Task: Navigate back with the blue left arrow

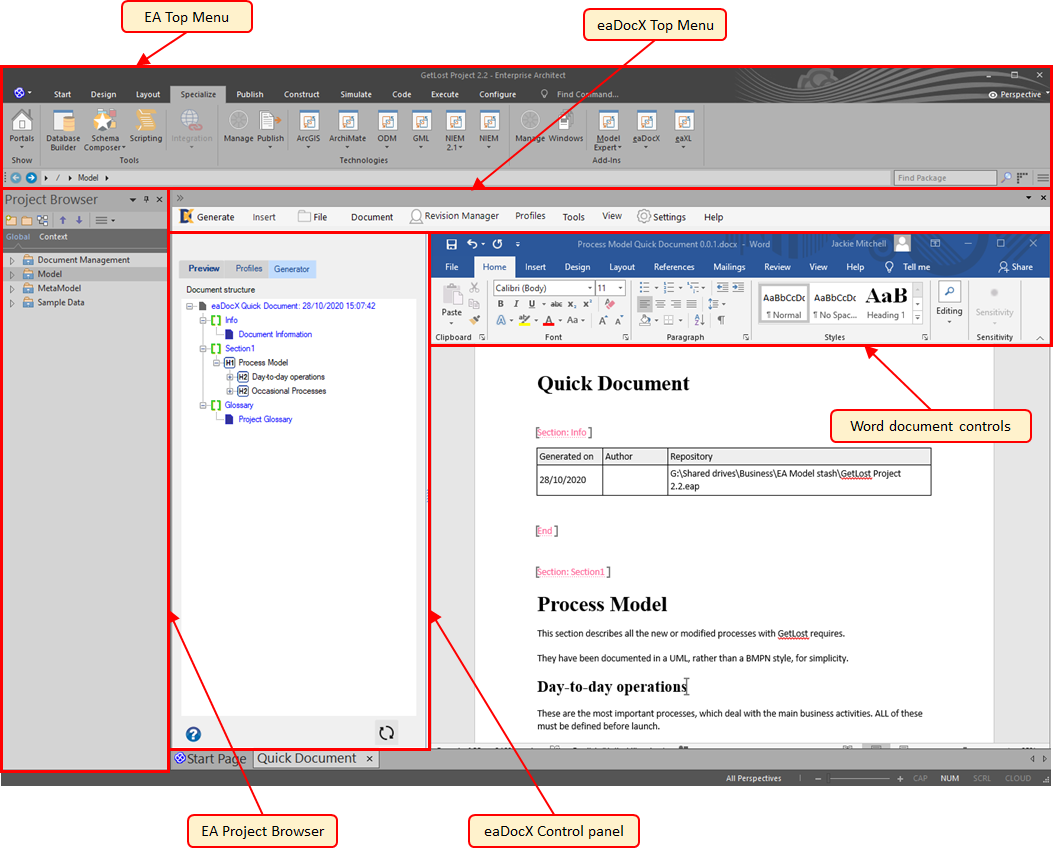Action: click(16, 178)
